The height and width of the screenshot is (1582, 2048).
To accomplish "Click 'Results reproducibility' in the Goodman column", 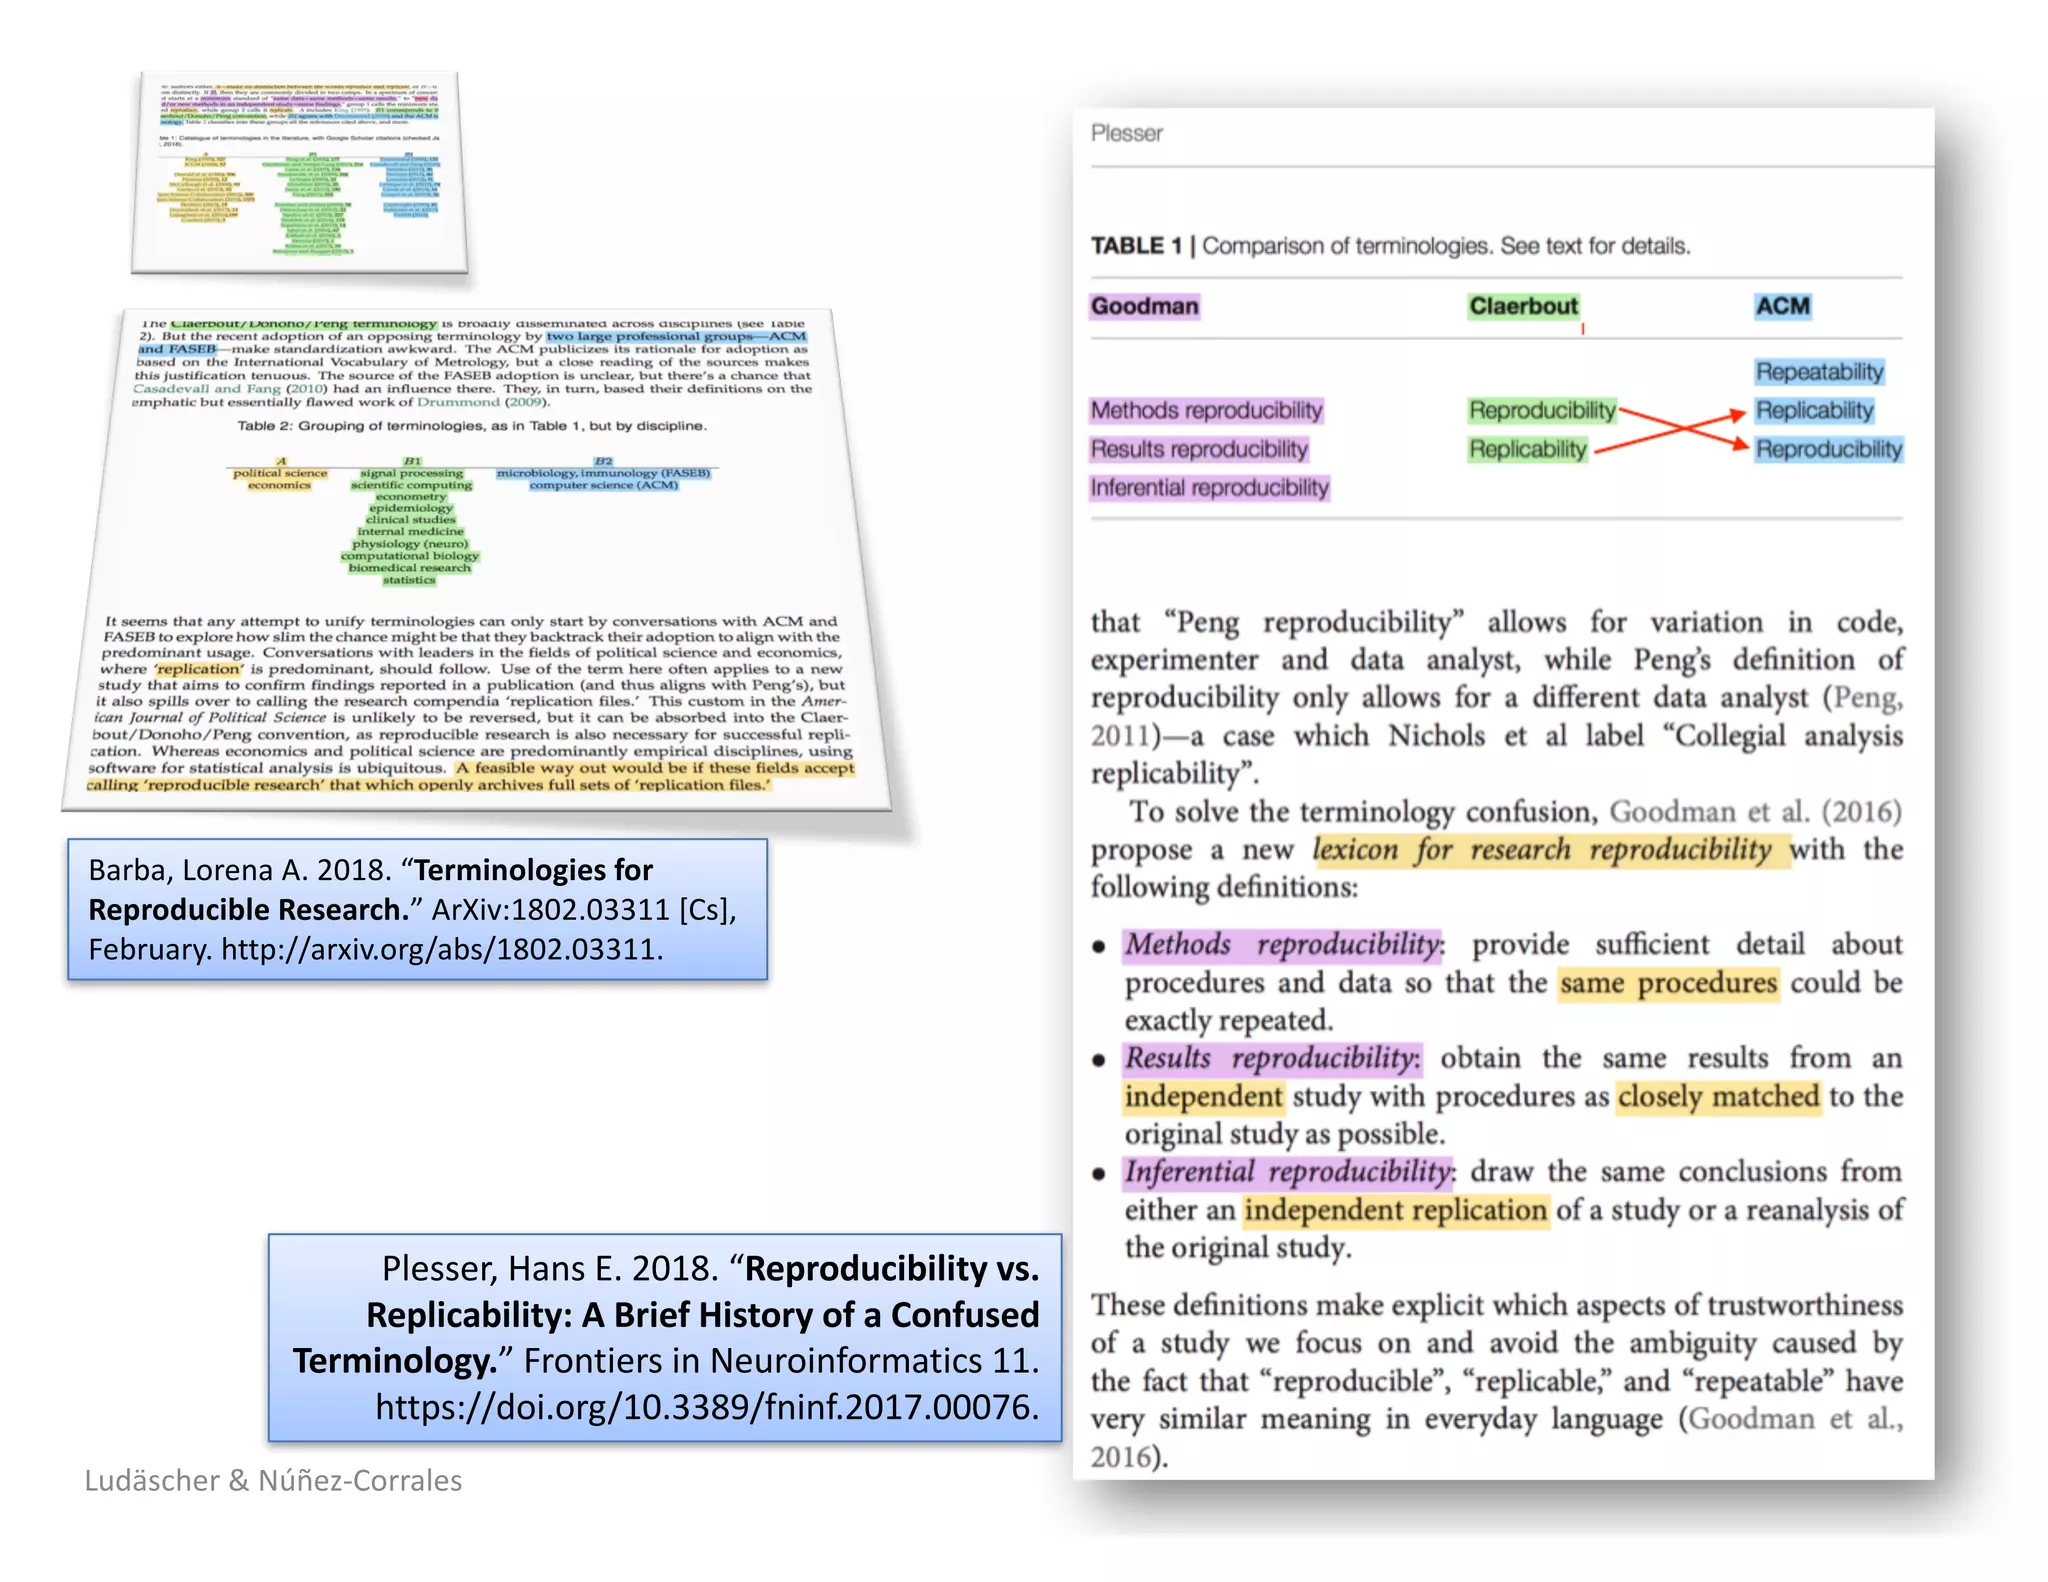I will pyautogui.click(x=1199, y=450).
